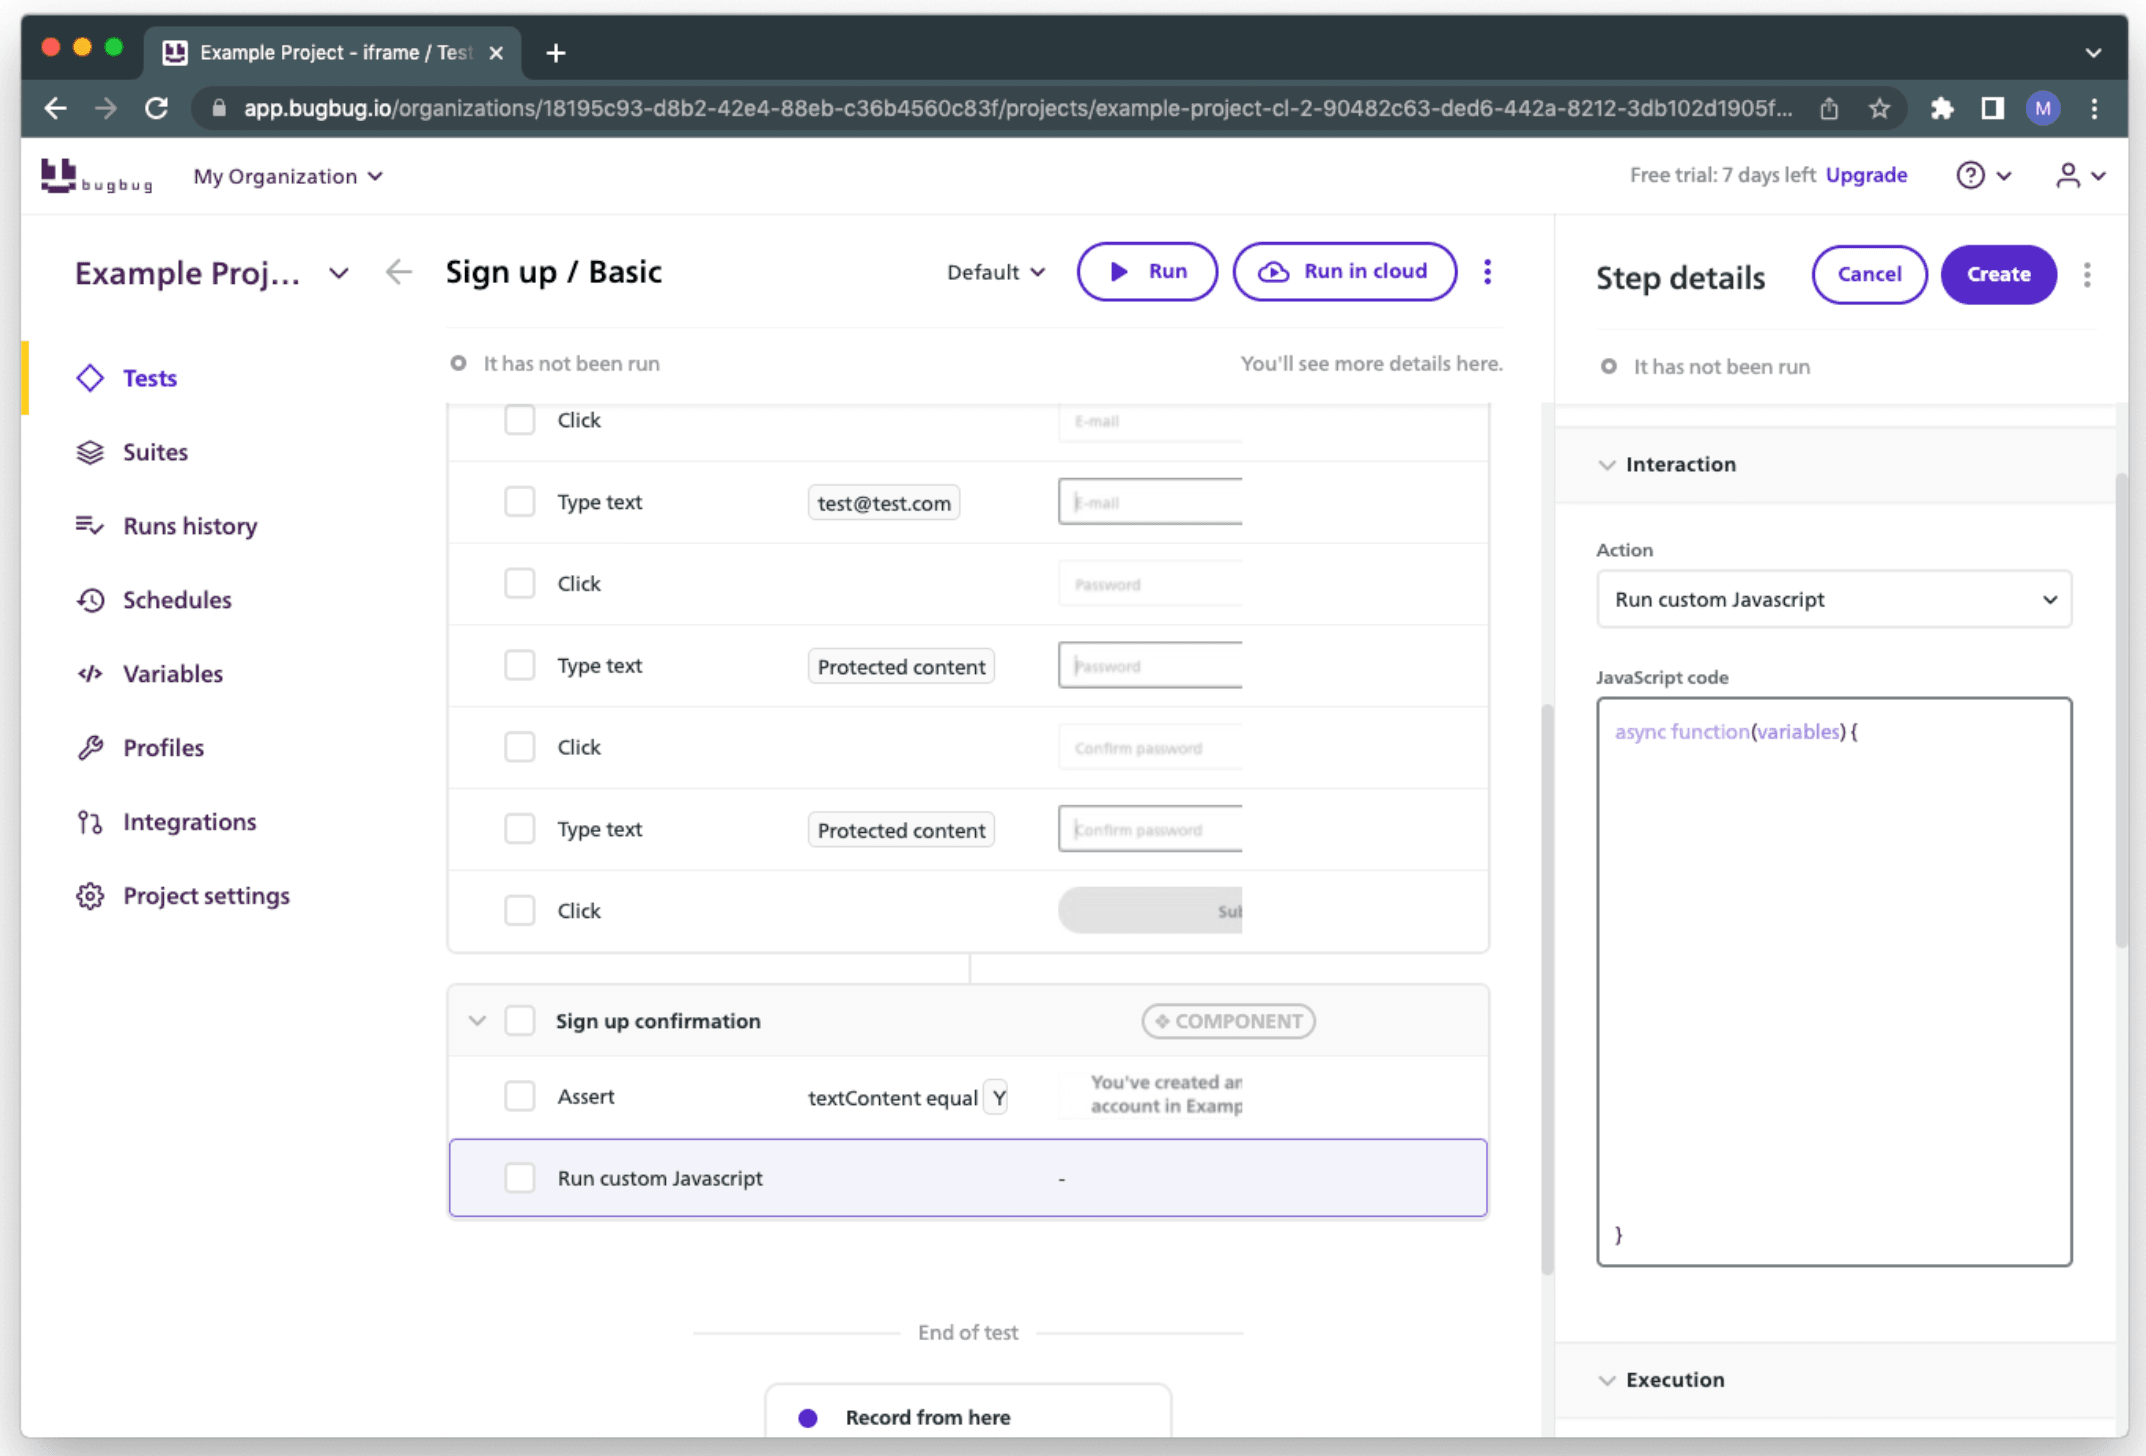
Task: Click Run in cloud button
Action: point(1345,271)
